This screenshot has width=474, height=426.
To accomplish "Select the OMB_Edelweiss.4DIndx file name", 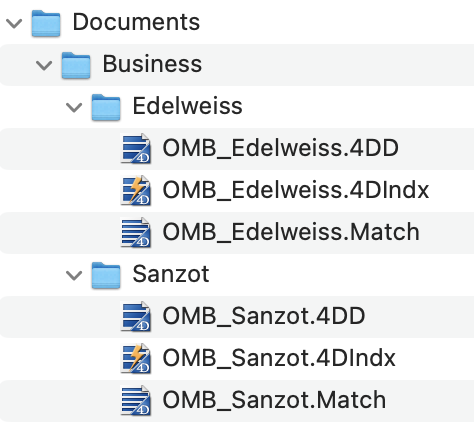I will pyautogui.click(x=296, y=190).
